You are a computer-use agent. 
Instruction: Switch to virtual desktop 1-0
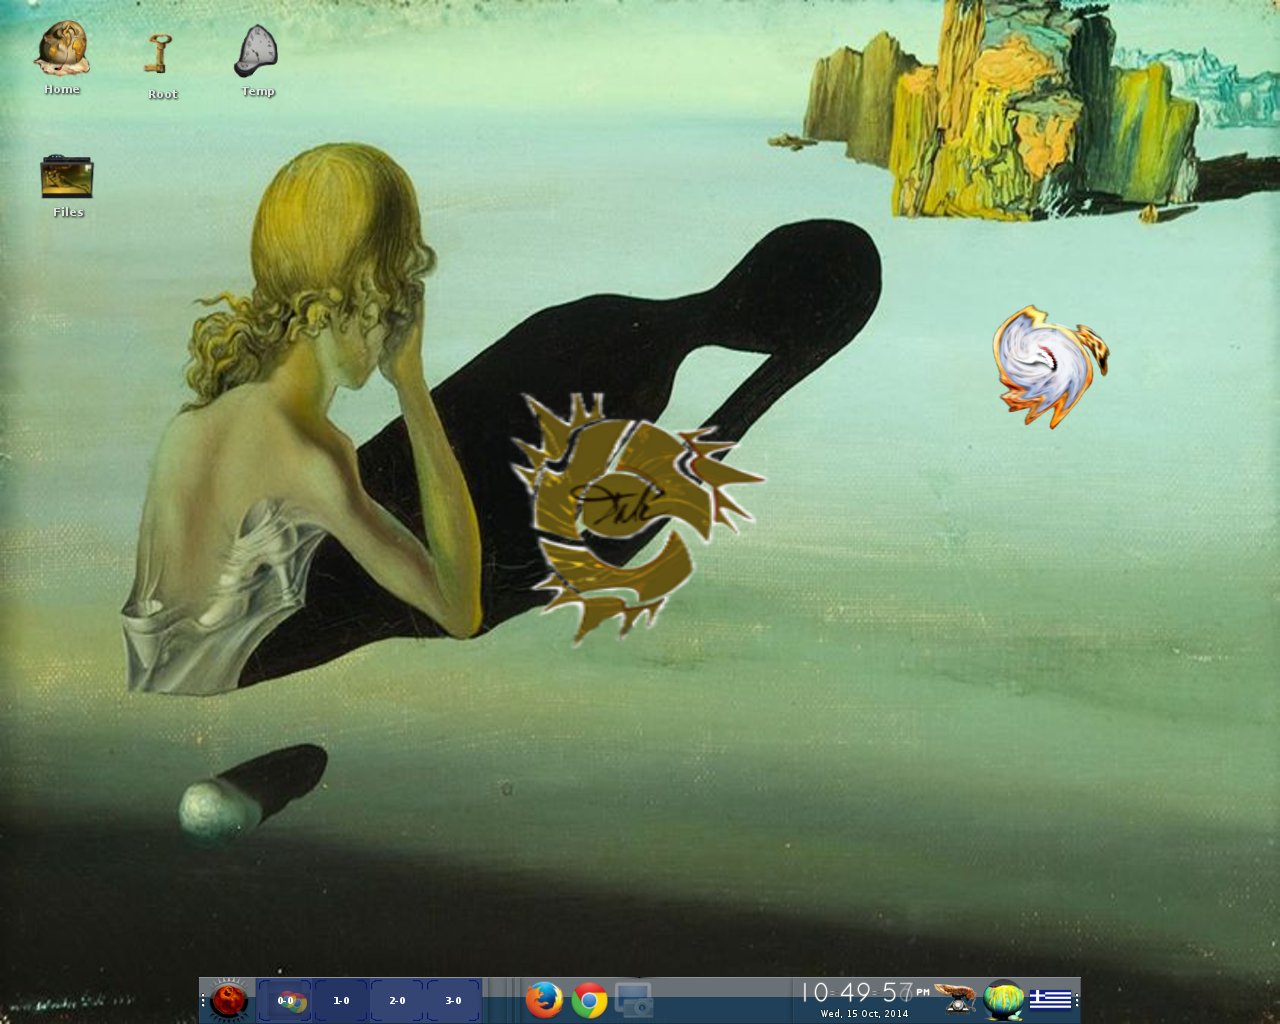pos(341,1000)
